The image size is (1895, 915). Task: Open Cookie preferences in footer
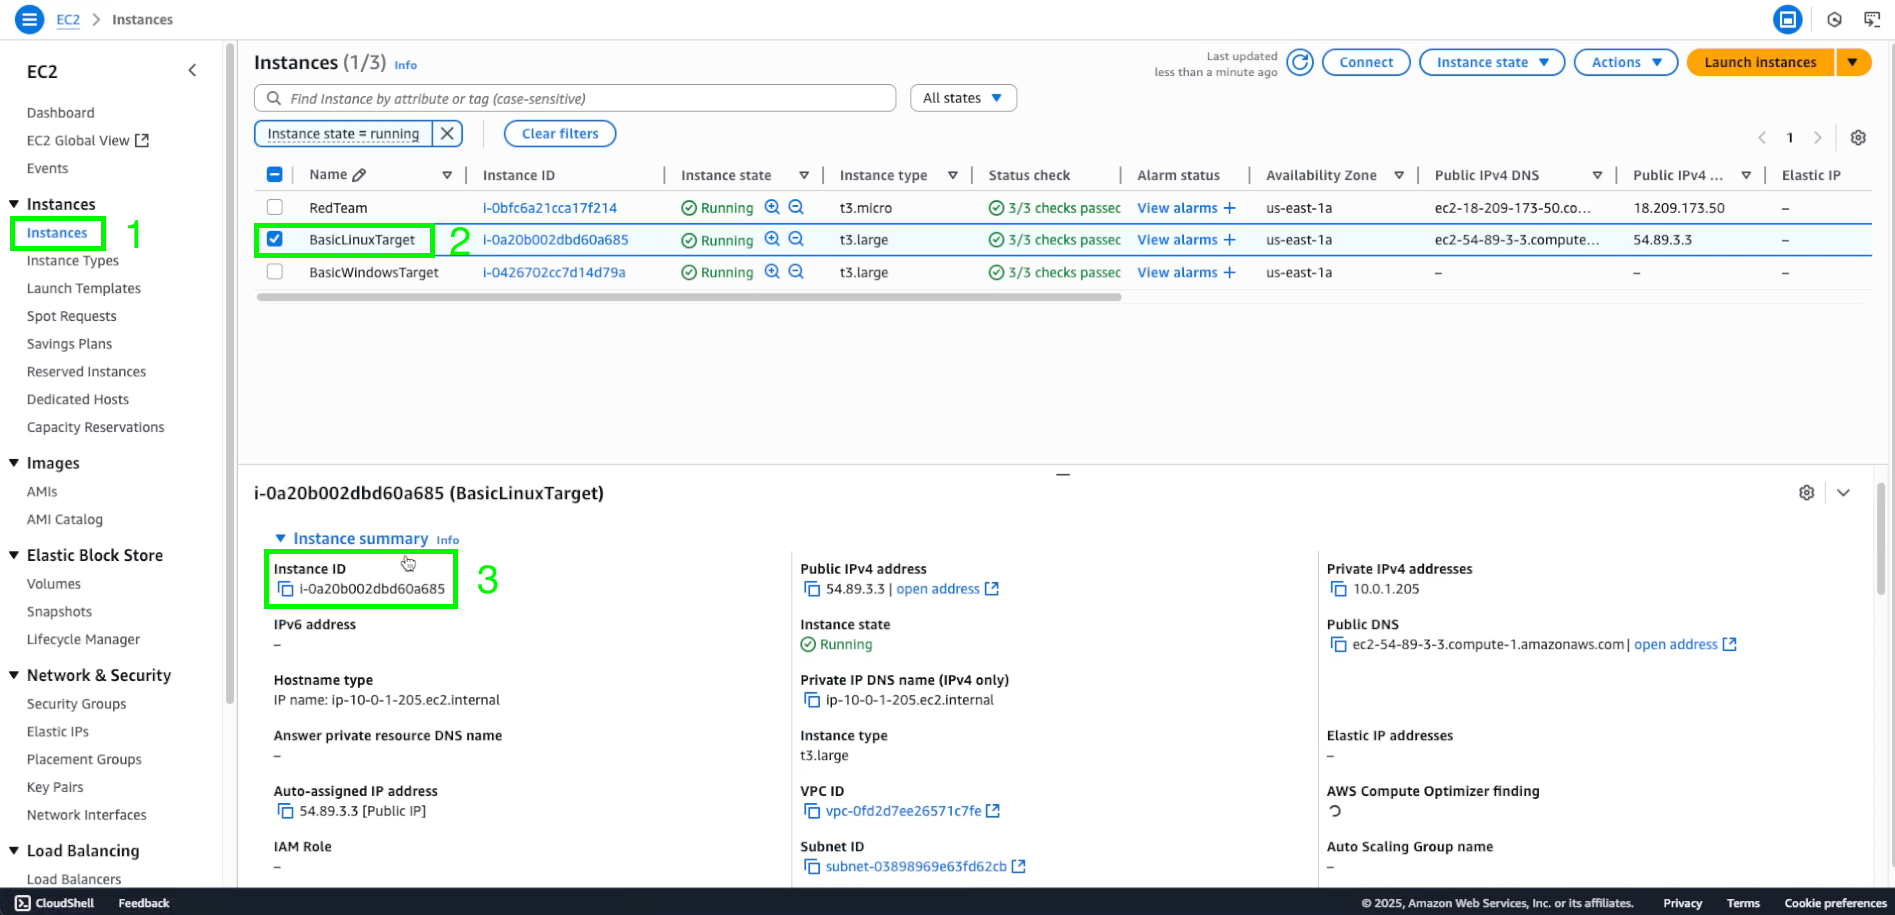(x=1835, y=903)
